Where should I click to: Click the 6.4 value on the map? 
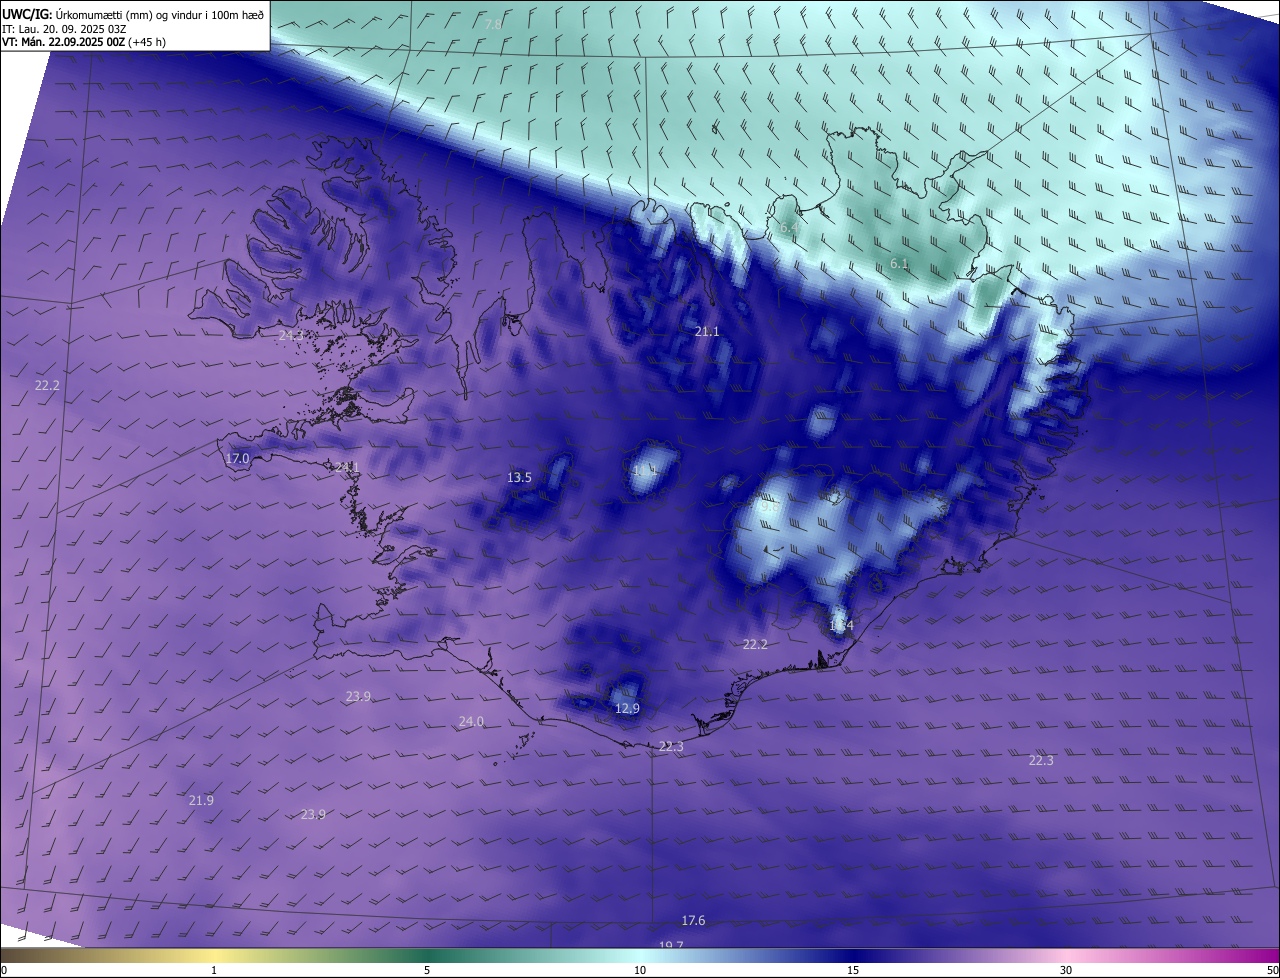point(789,228)
